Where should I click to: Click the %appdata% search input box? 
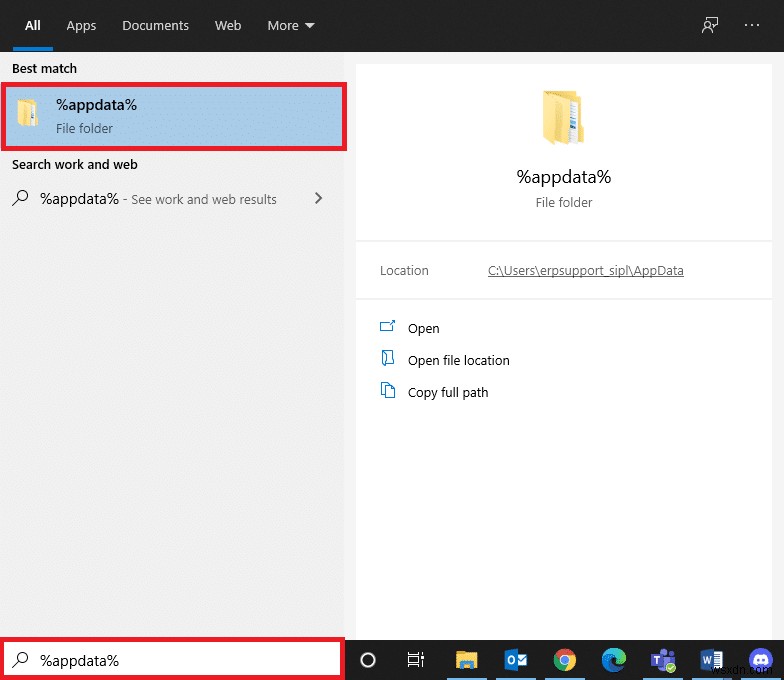click(x=180, y=660)
